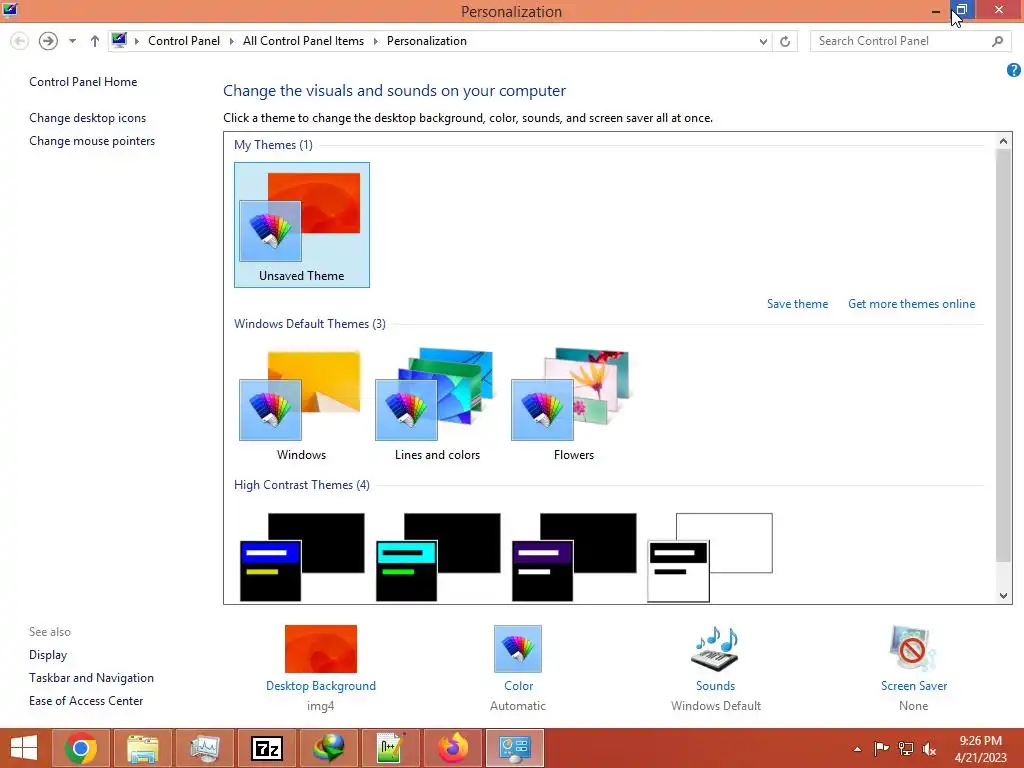Click the address bar computer icon
The width and height of the screenshot is (1024, 768).
(119, 40)
